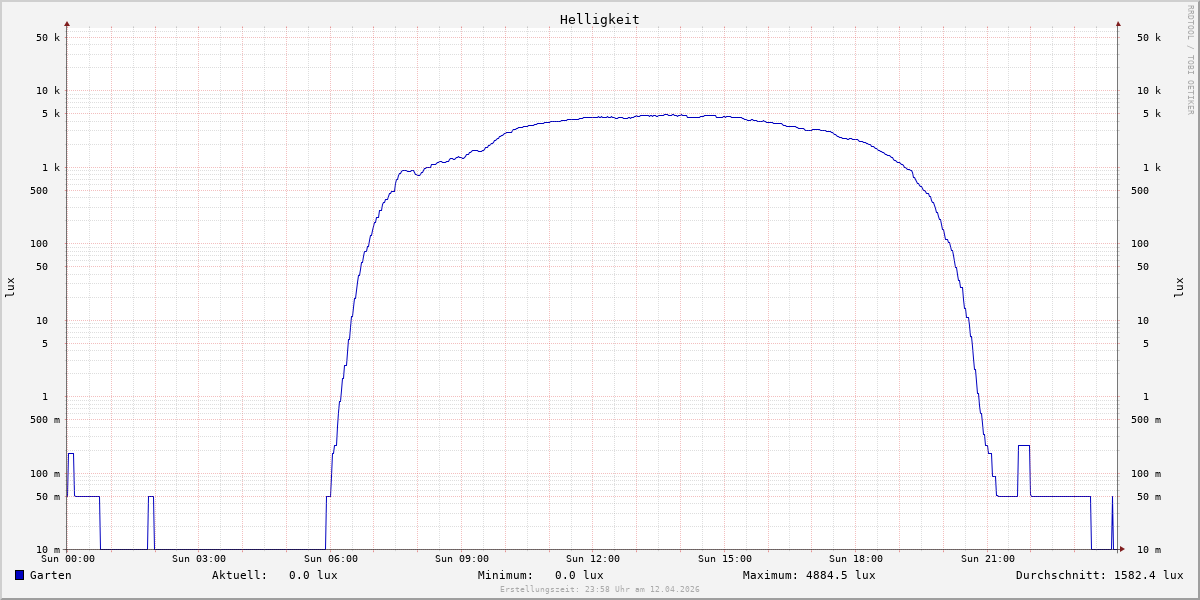1200x600 pixels.
Task: Click the Sun 12:00 time axis label
Action: 593,559
